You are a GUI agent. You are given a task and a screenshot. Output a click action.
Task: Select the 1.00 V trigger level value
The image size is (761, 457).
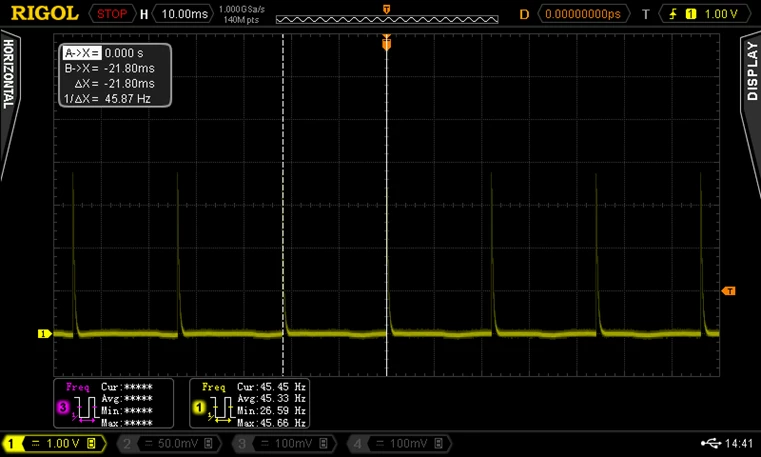[721, 14]
